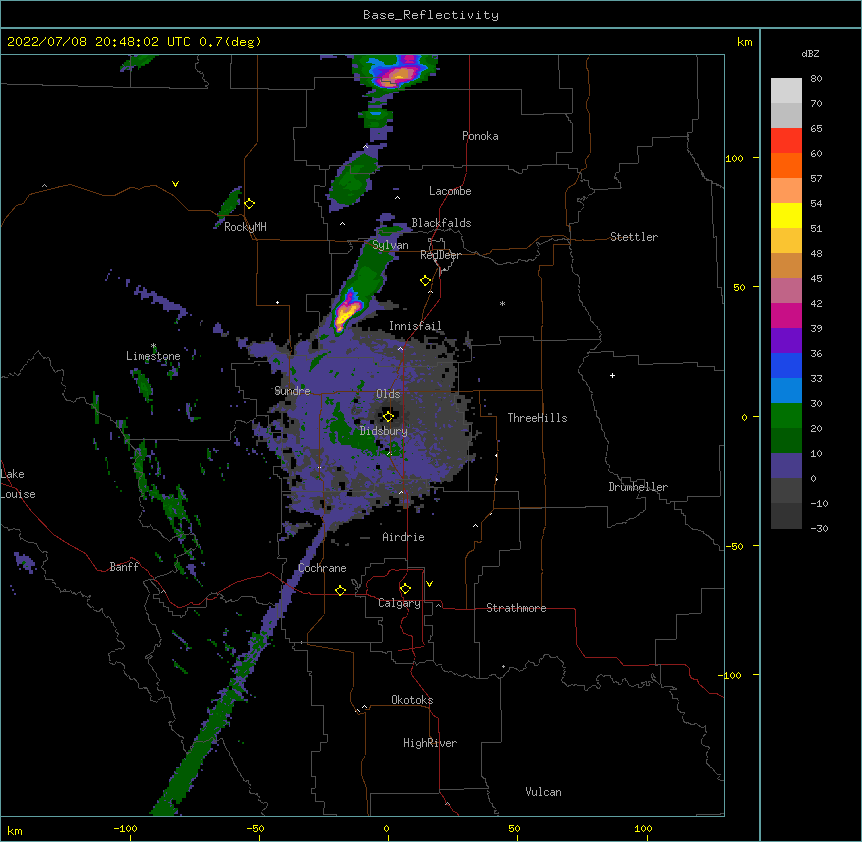The image size is (862, 842).
Task: Select the slate purple 0-10 dBZ swatch
Action: 786,466
